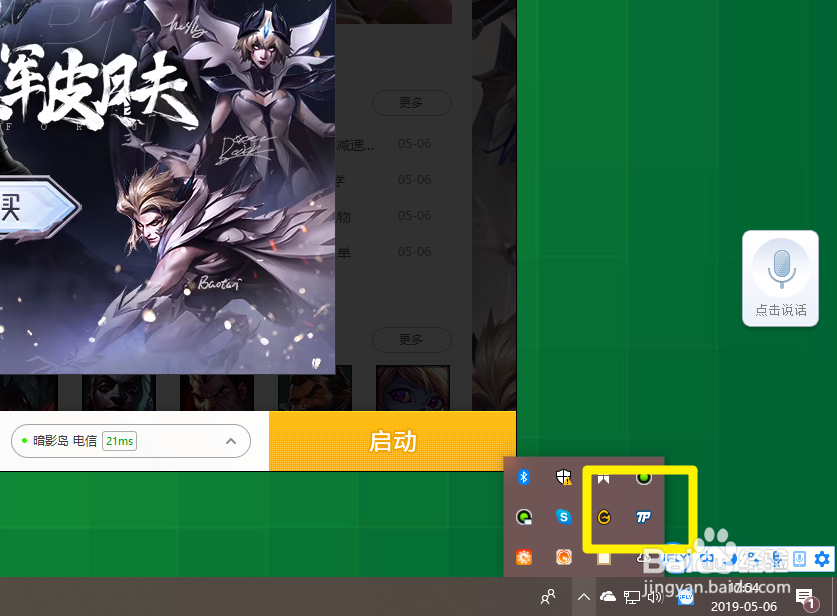Click the upper 更多 button
This screenshot has height=616, width=837.
tap(412, 102)
